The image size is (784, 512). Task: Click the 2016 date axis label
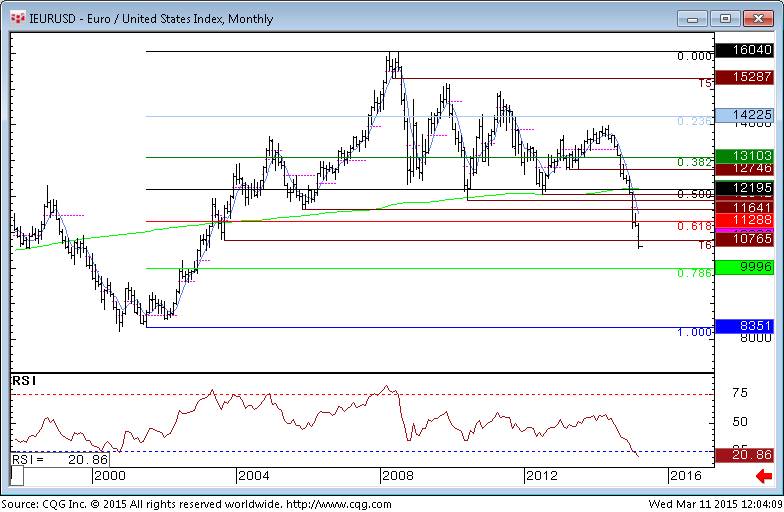click(x=685, y=476)
